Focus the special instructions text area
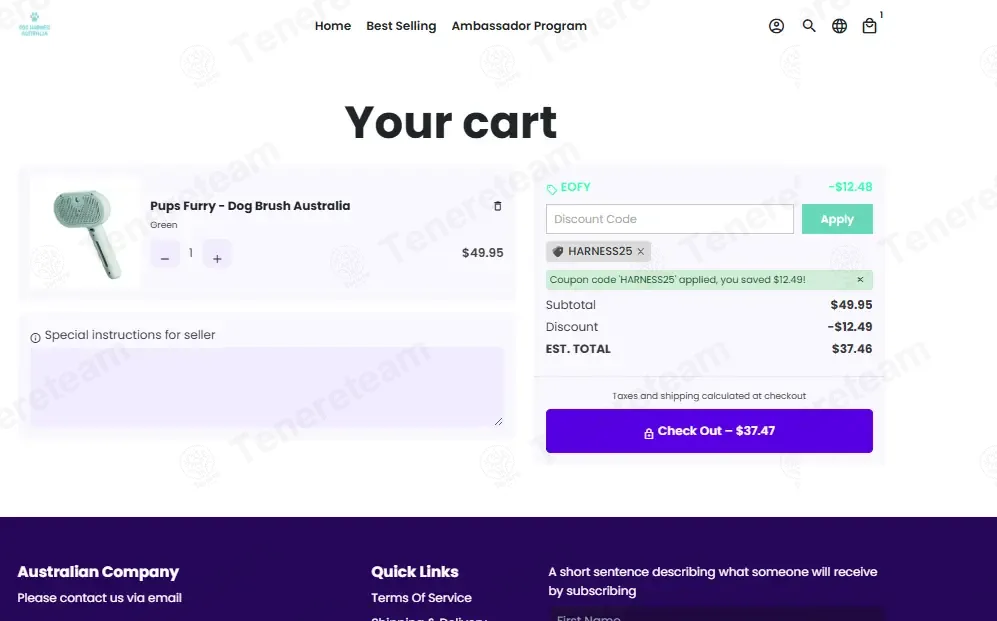This screenshot has height=621, width=997. coord(266,386)
